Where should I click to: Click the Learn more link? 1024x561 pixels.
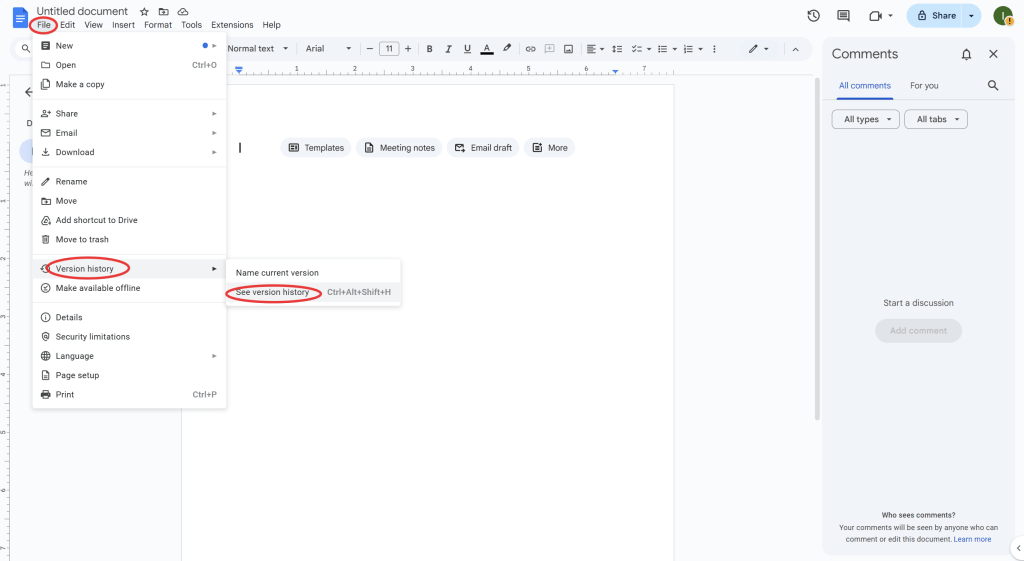(x=972, y=539)
